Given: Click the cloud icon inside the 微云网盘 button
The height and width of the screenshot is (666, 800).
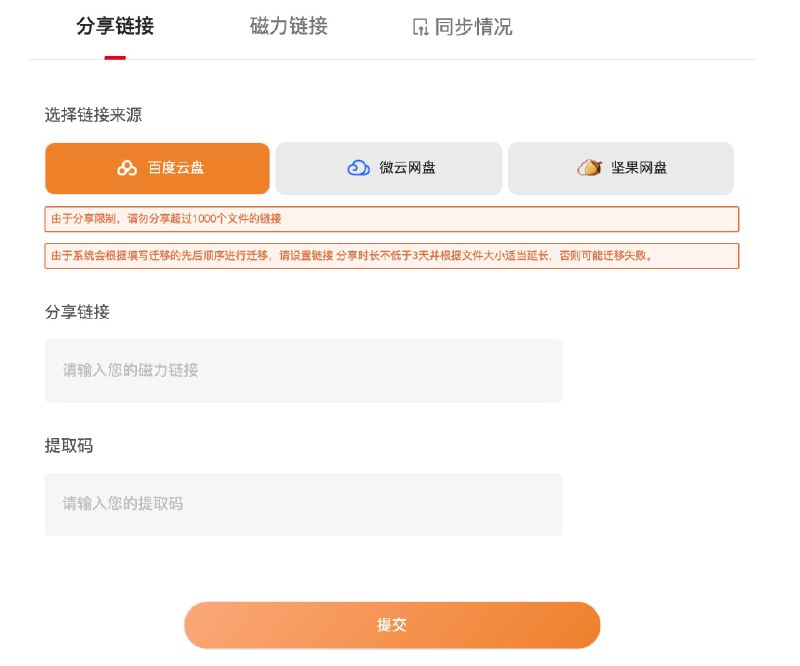Looking at the screenshot, I should tap(357, 168).
